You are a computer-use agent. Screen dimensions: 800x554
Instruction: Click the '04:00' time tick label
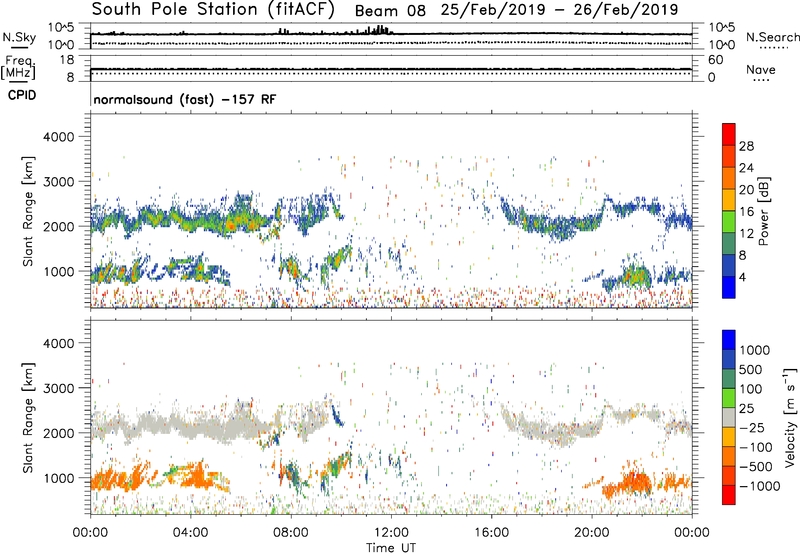tap(190, 533)
